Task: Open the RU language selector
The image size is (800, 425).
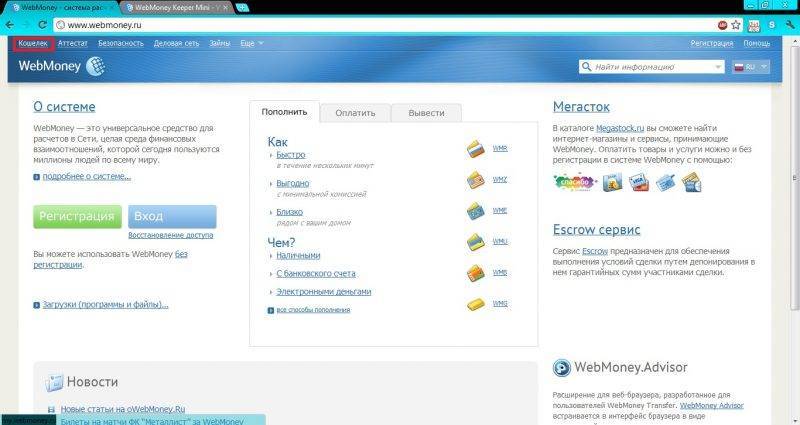Action: coord(751,67)
